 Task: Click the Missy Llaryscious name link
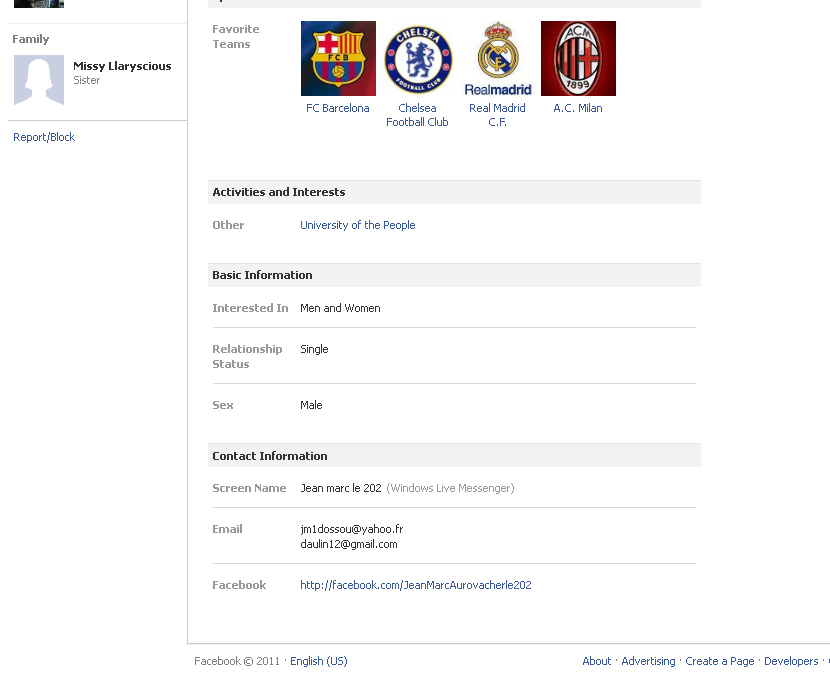122,66
